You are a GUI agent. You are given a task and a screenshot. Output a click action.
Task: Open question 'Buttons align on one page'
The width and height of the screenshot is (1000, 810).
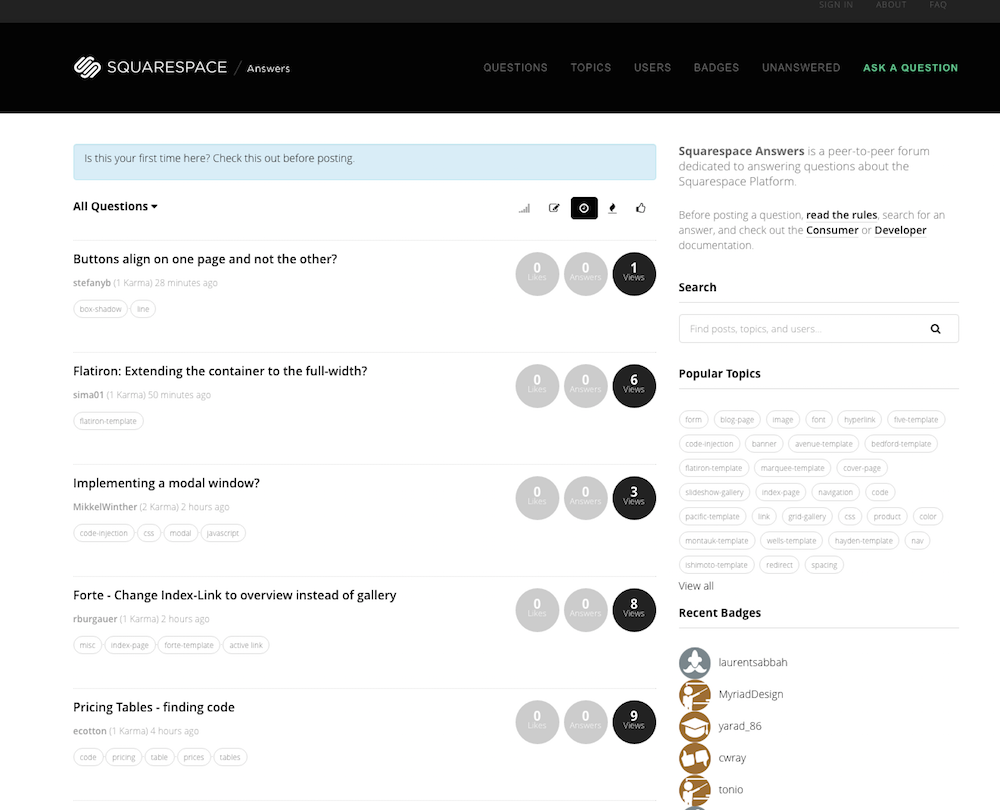coord(205,259)
